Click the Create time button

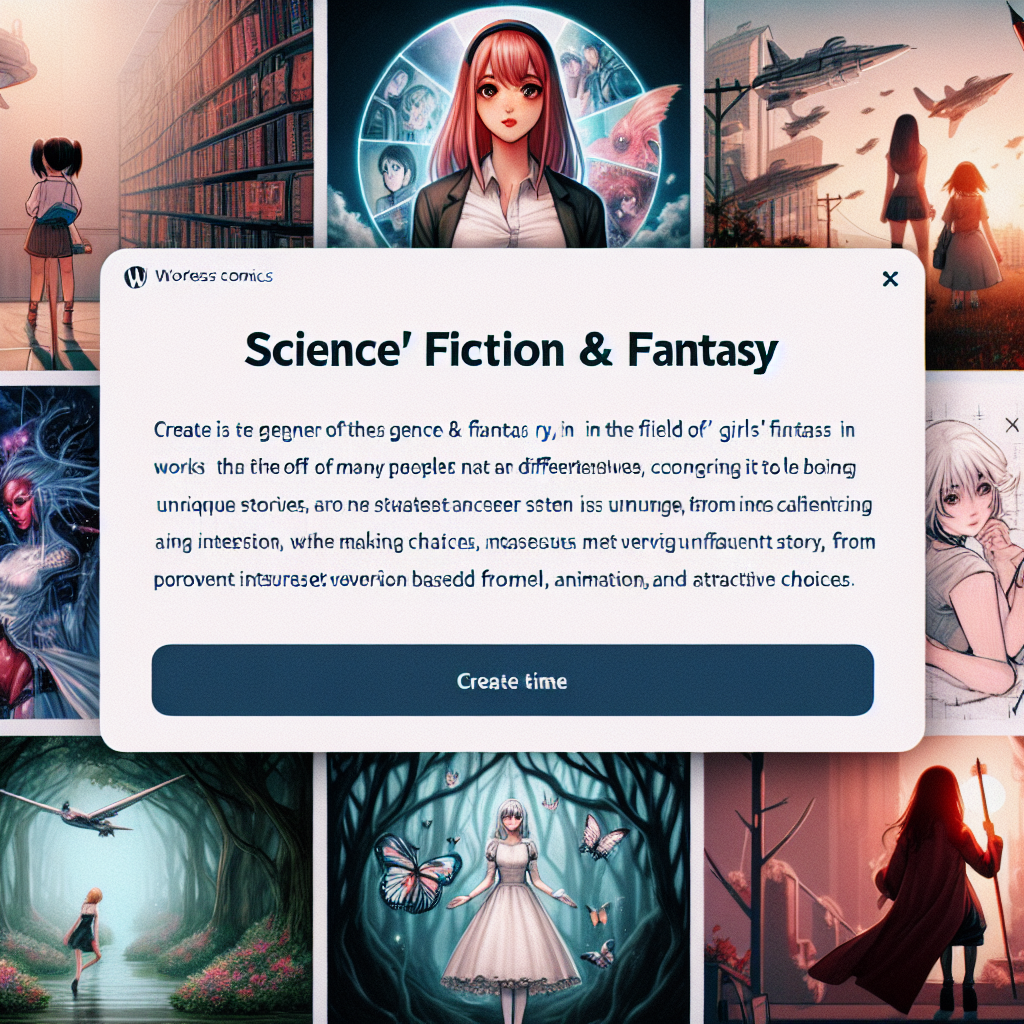[513, 680]
